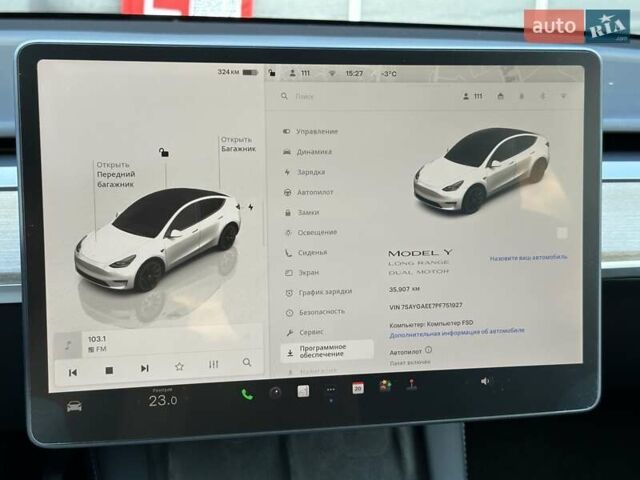The height and width of the screenshot is (480, 640).
Task: Open the media search magnifier
Action: click(247, 362)
